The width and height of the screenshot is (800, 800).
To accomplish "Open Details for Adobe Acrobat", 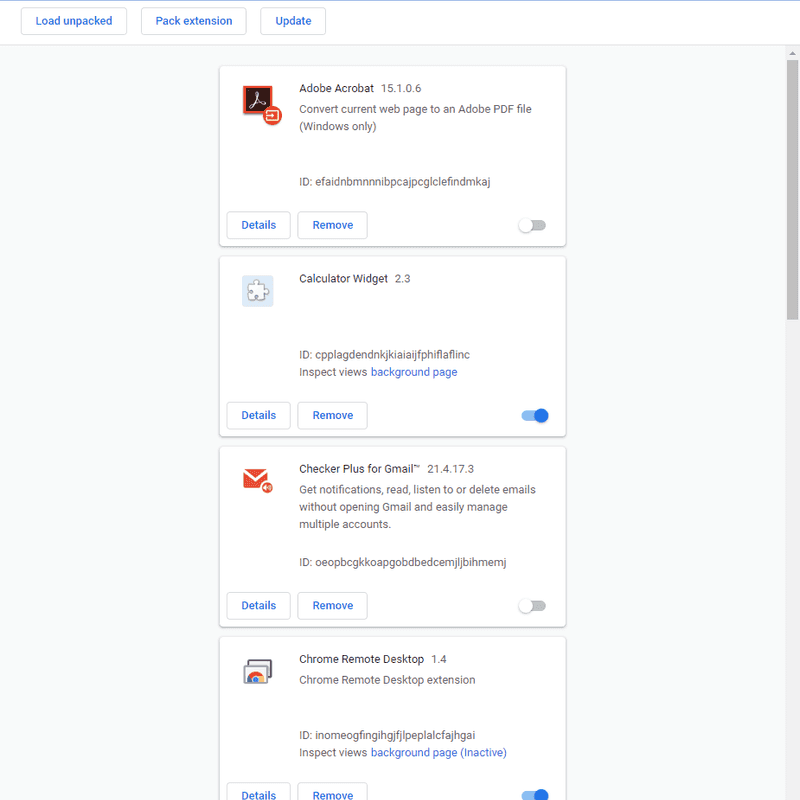I will click(x=259, y=225).
